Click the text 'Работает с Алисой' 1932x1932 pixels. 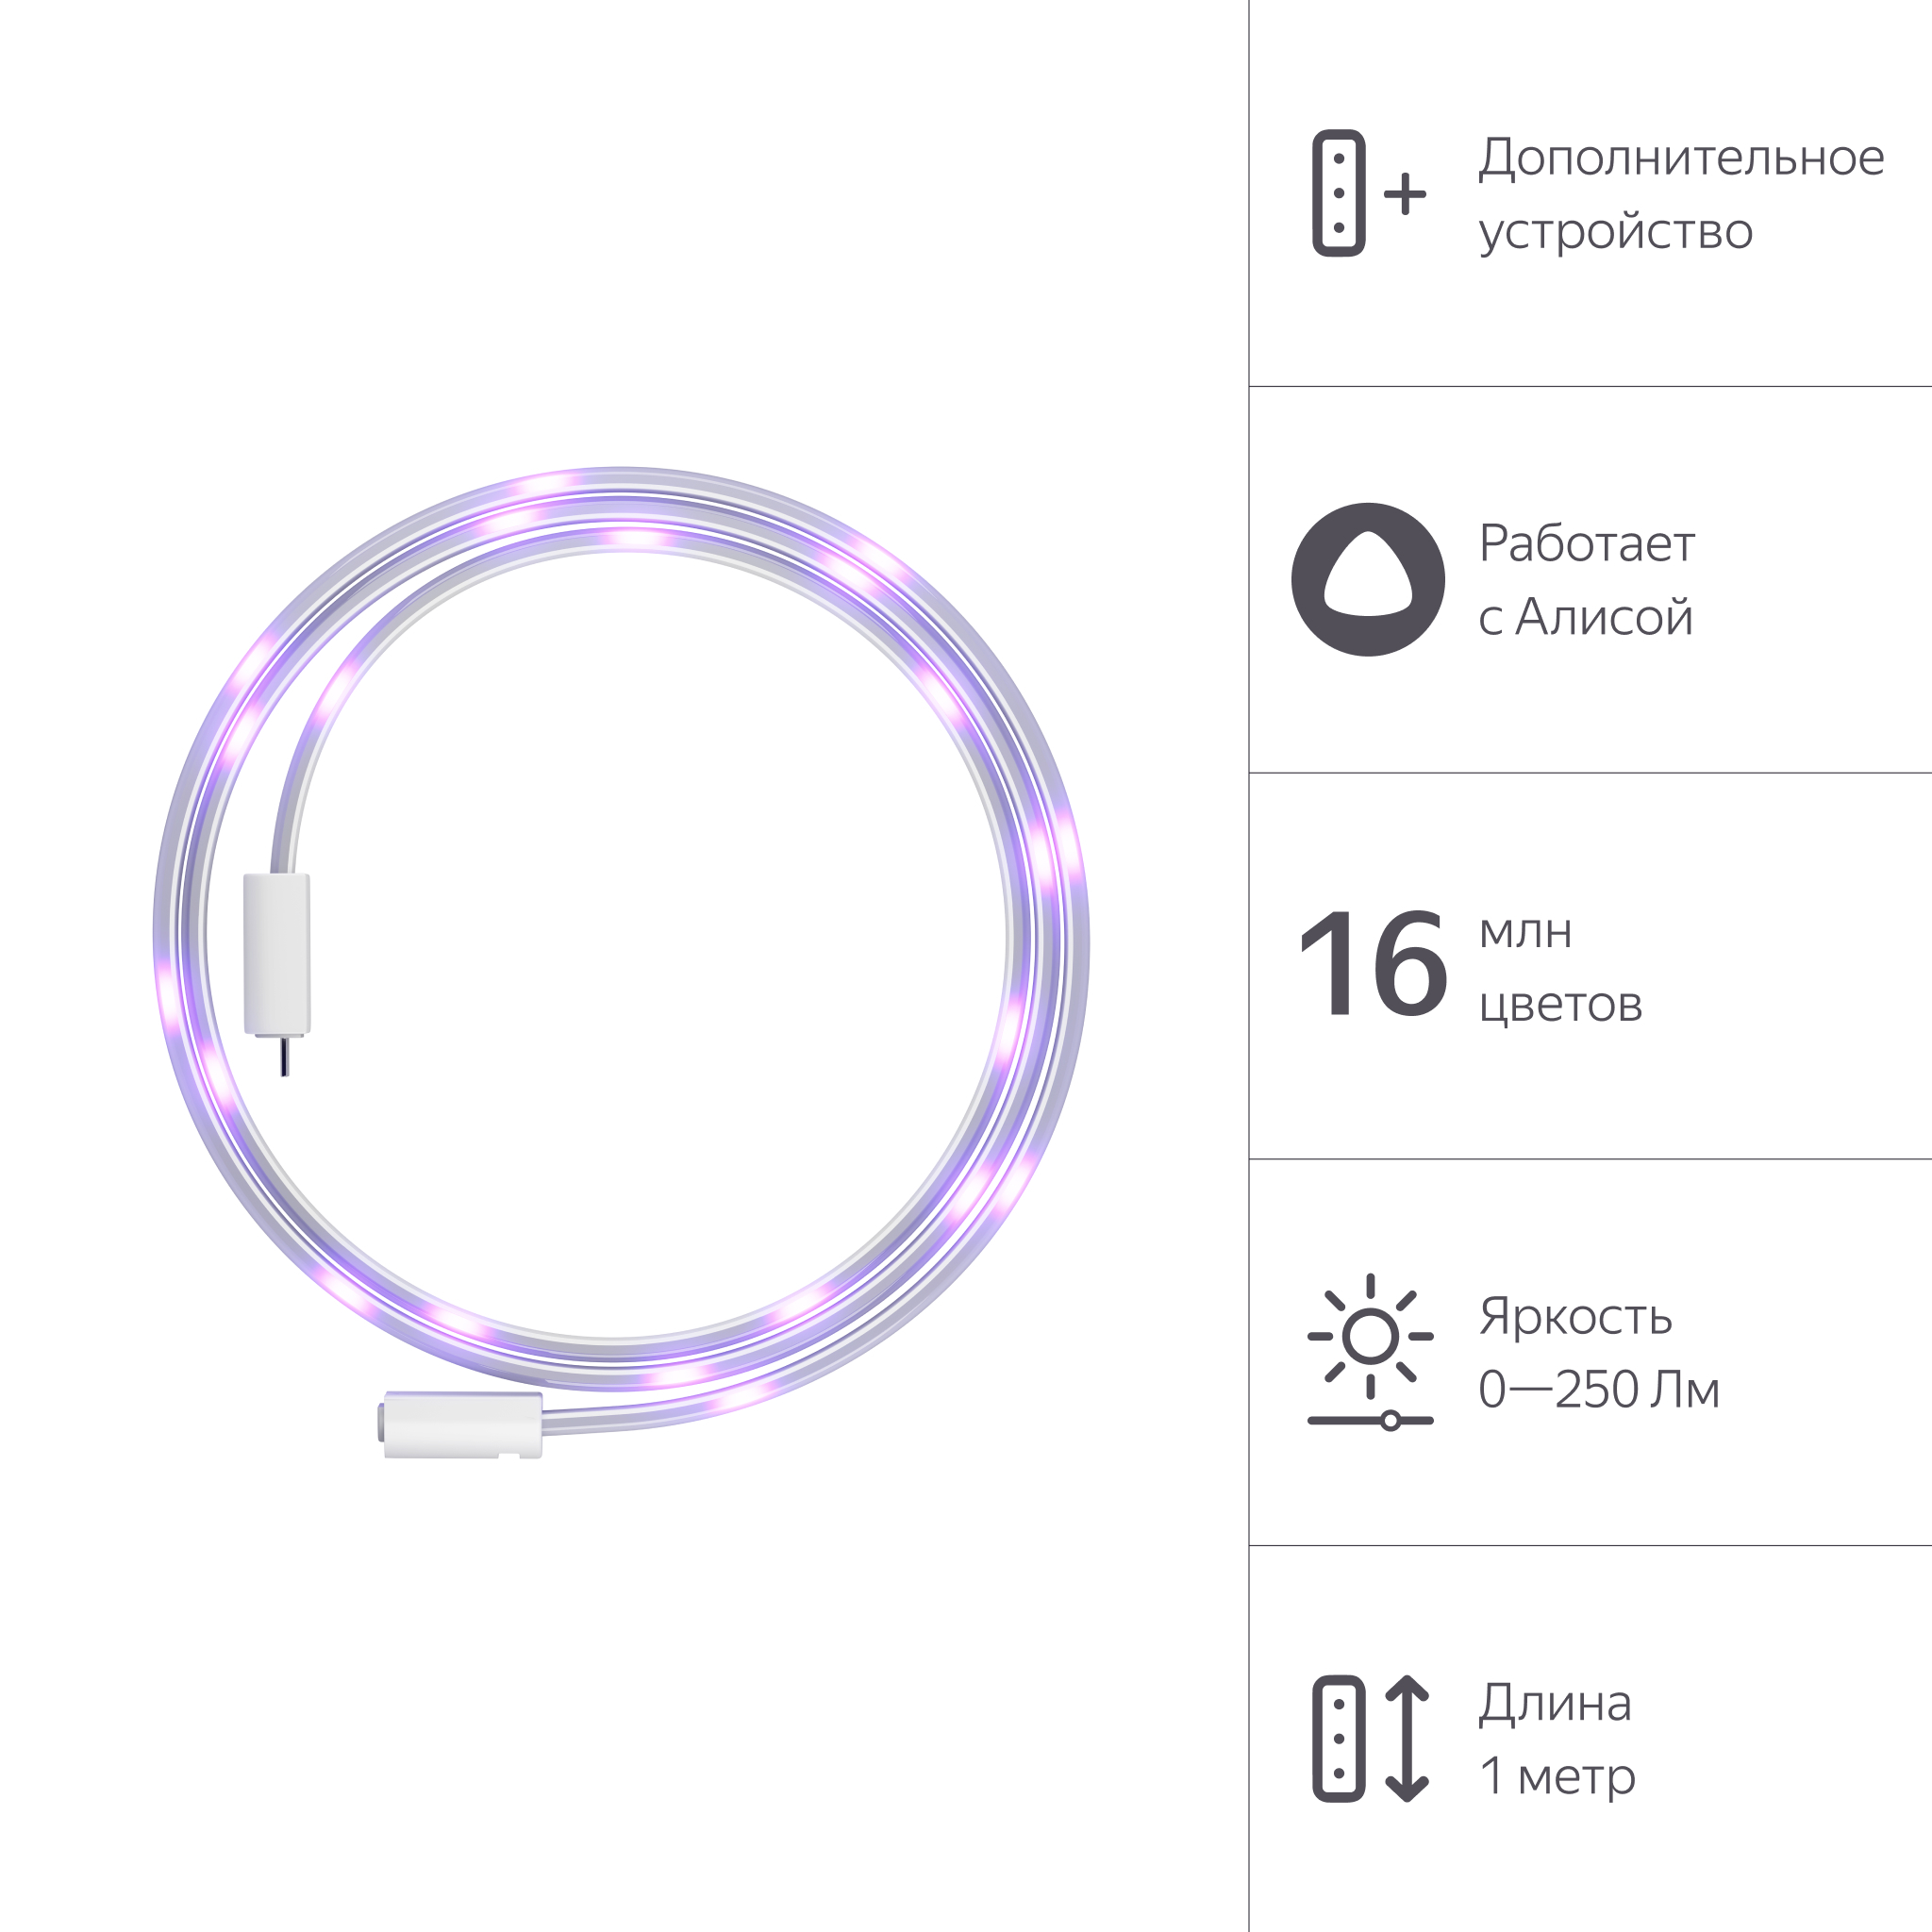(1587, 580)
